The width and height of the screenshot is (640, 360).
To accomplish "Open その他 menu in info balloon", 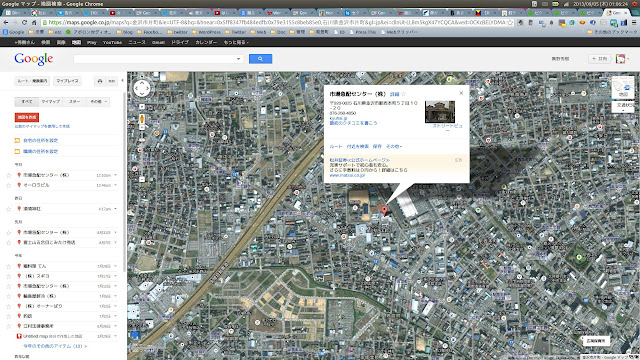I will pos(394,146).
